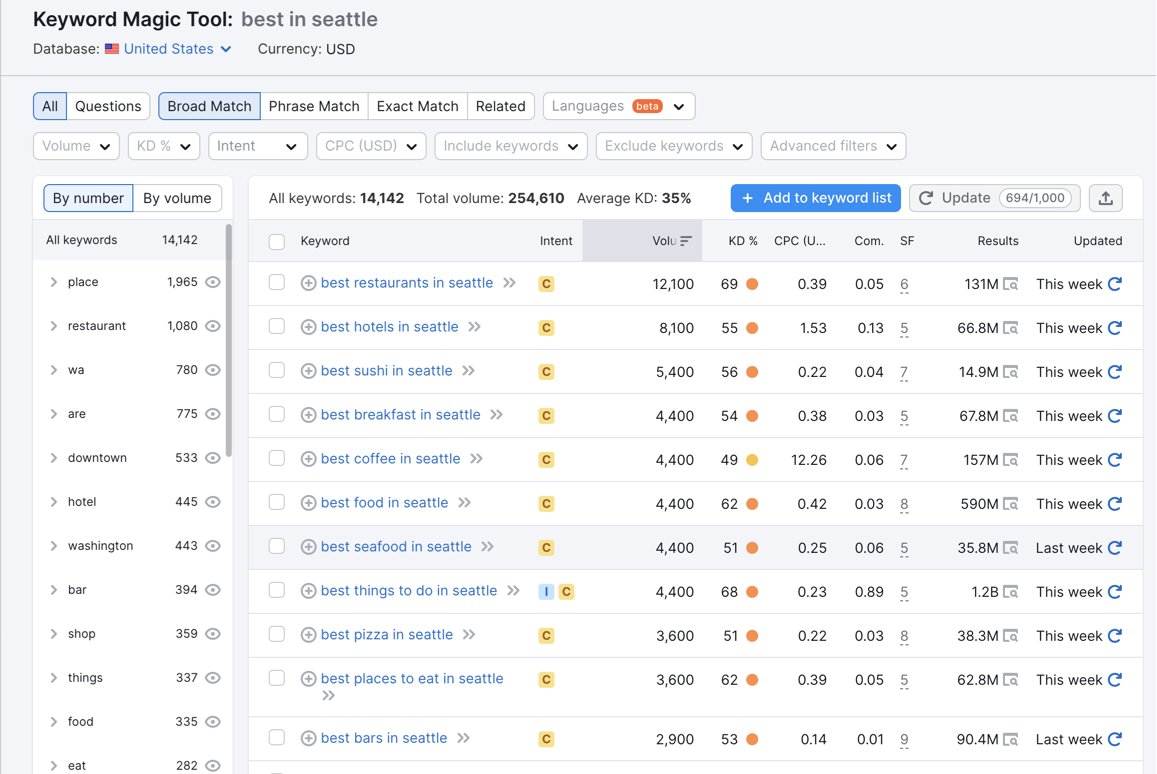This screenshot has height=774, width=1157.
Task: Open the CPC (USD) filter dropdown
Action: tap(371, 146)
